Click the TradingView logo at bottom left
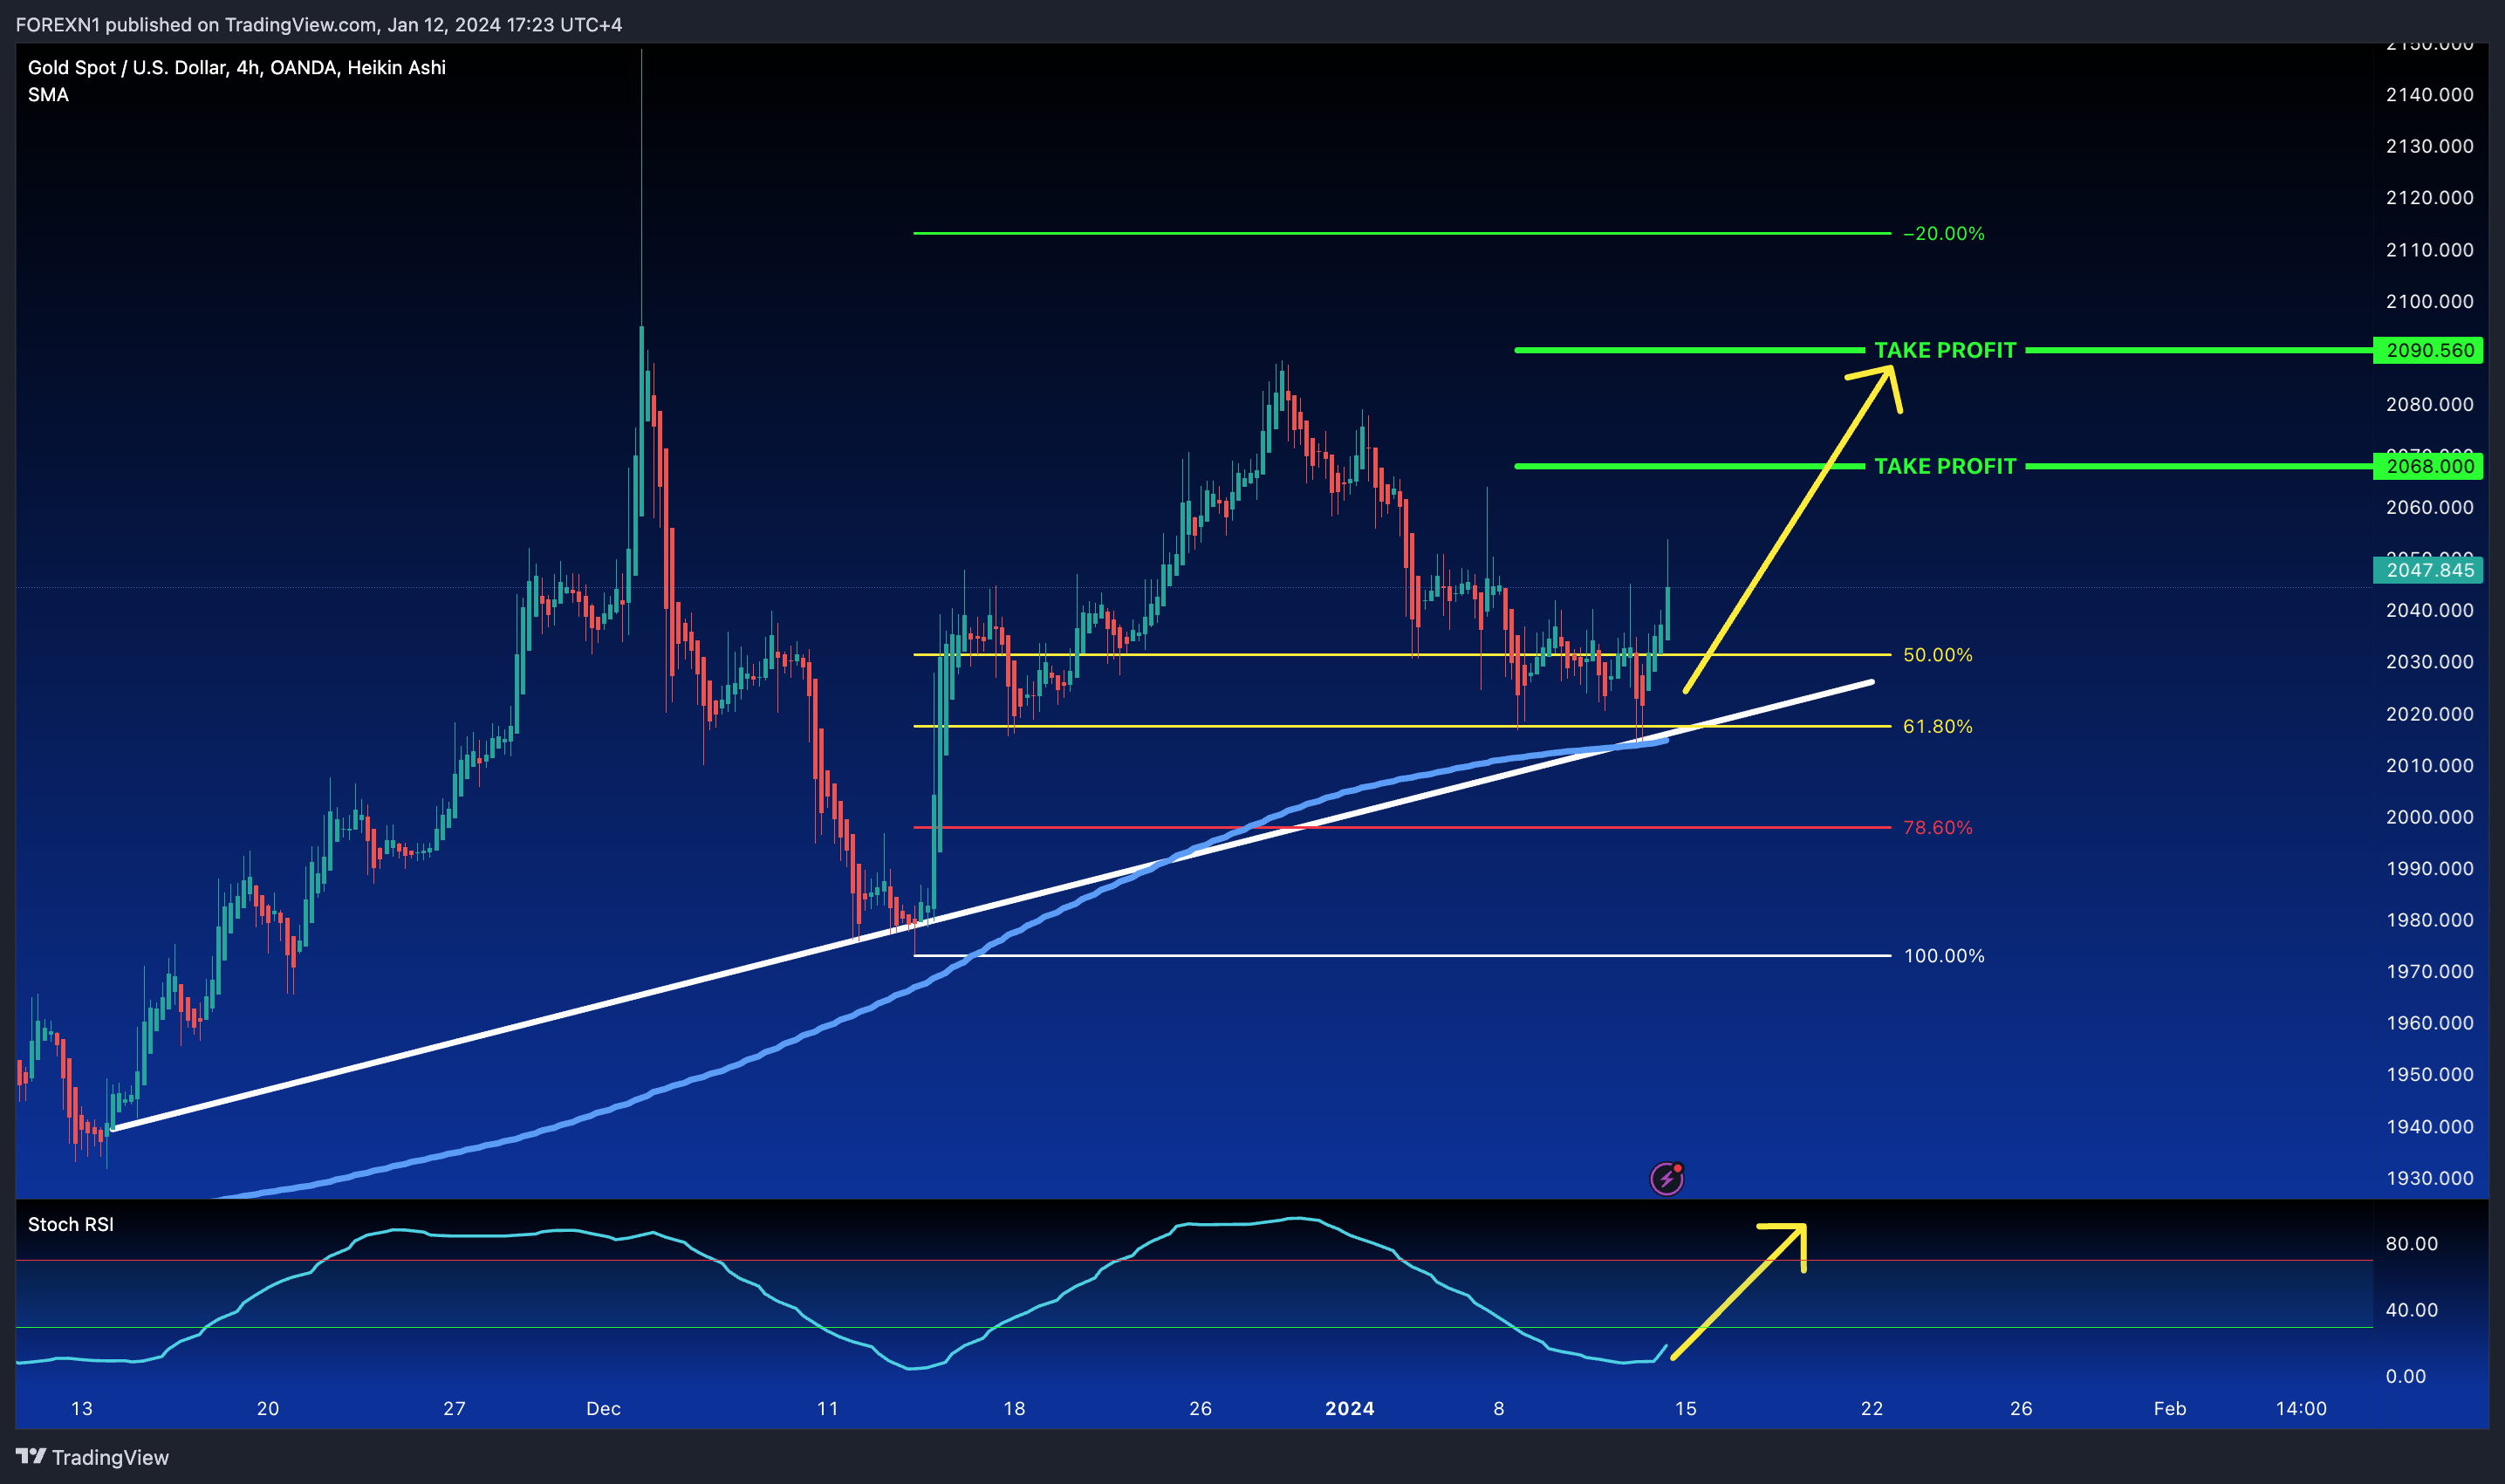Viewport: 2505px width, 1484px height. coord(92,1457)
